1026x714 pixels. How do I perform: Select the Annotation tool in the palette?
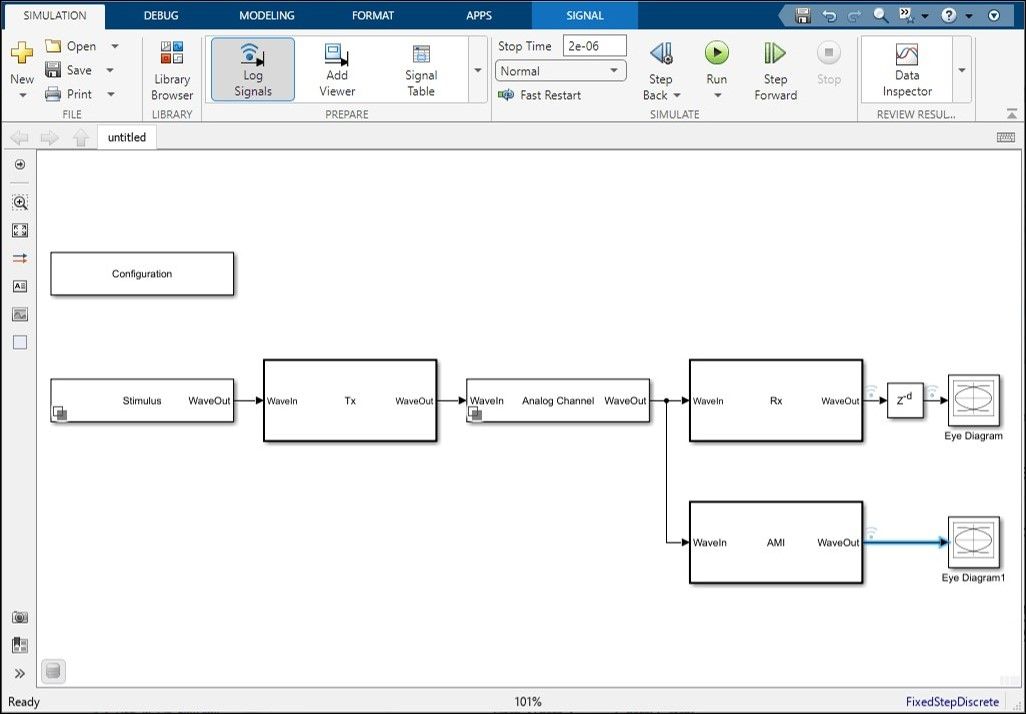tap(20, 286)
